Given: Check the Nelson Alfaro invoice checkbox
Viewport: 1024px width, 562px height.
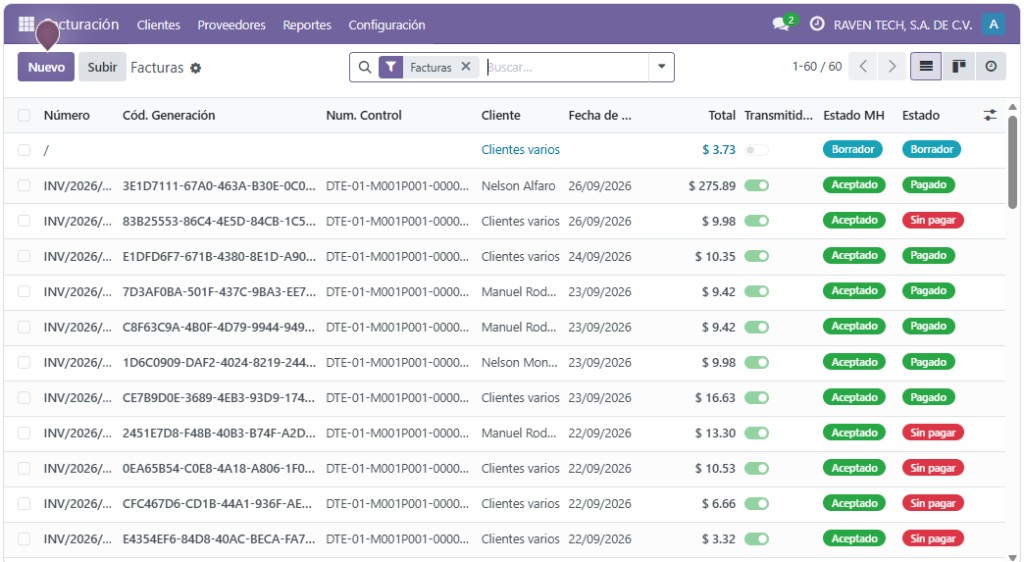Looking at the screenshot, I should coord(24,185).
